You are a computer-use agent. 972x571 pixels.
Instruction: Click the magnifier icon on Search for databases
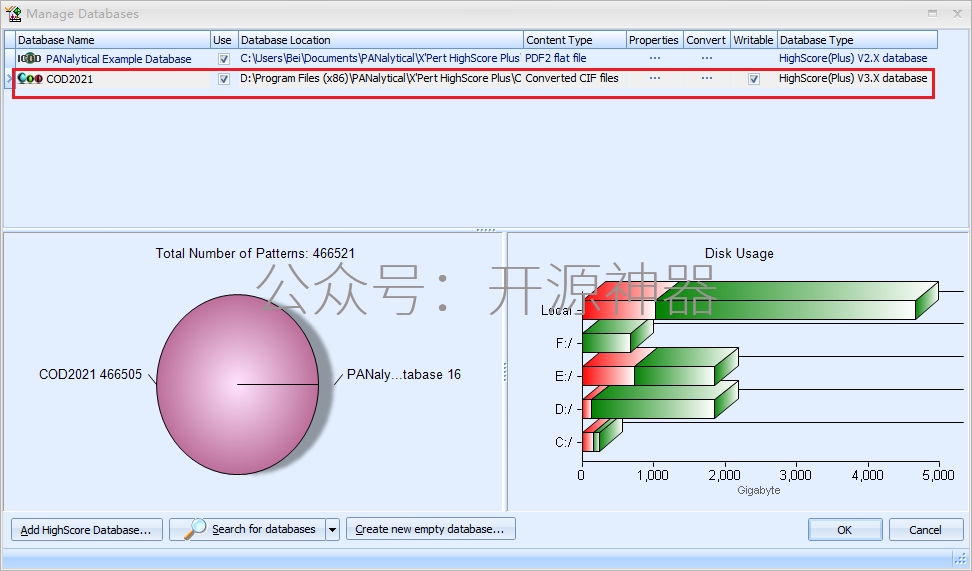coord(195,529)
